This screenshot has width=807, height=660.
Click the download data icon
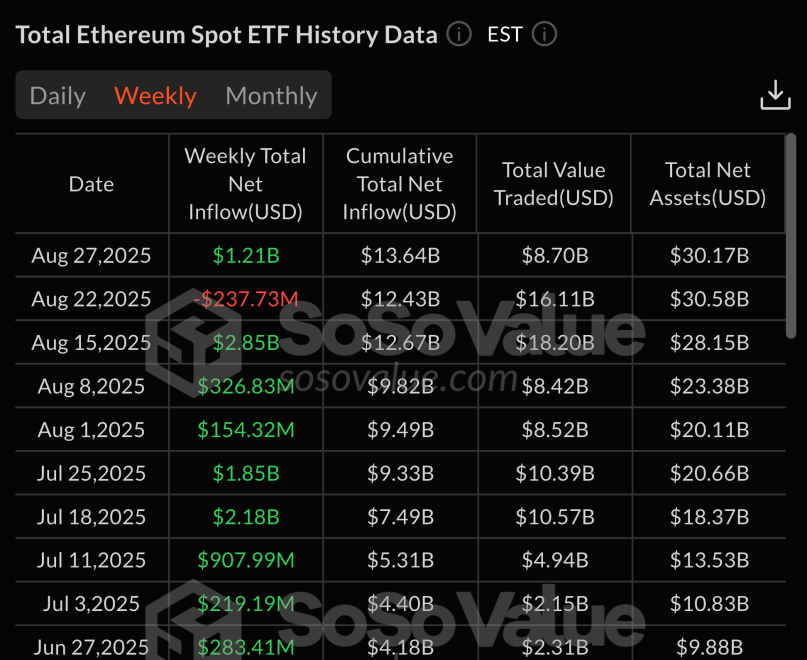tap(775, 94)
